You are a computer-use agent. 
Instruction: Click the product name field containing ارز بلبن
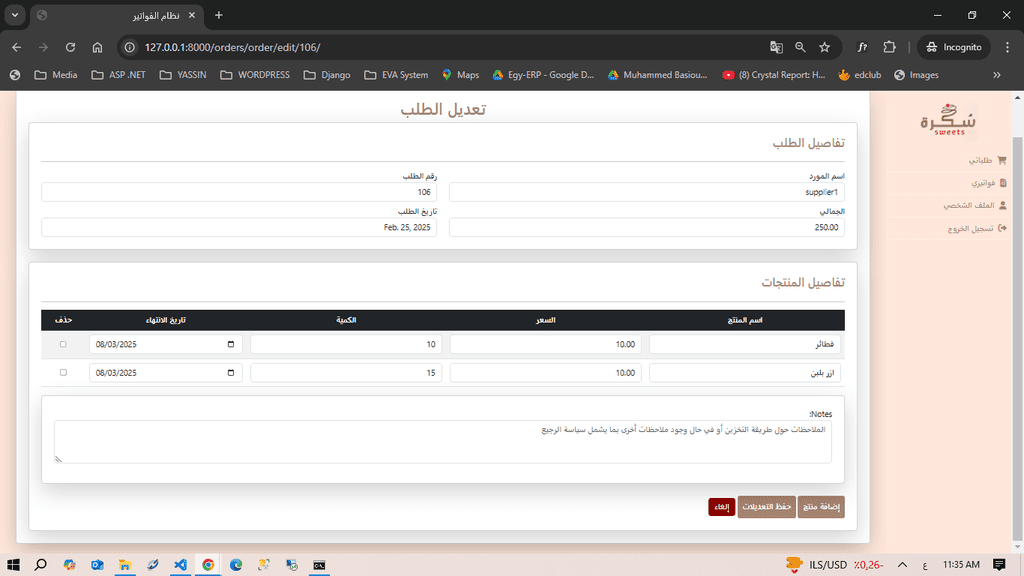[744, 373]
